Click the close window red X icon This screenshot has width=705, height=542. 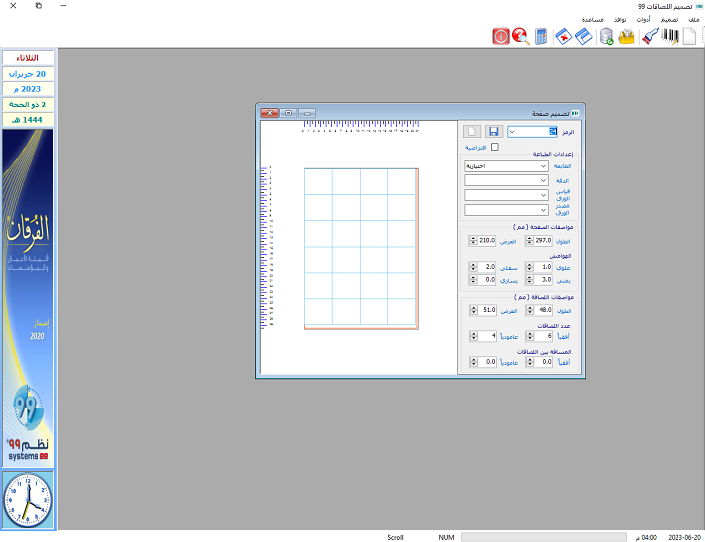pos(564,37)
